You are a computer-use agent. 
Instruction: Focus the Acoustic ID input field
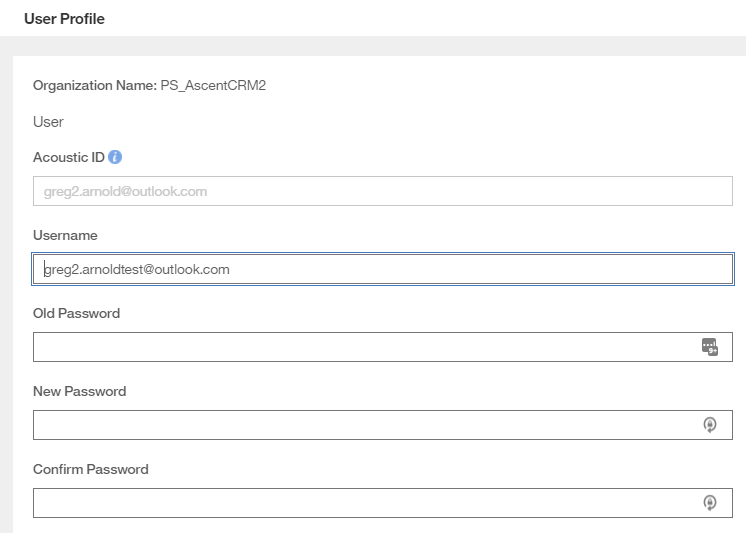tap(382, 191)
